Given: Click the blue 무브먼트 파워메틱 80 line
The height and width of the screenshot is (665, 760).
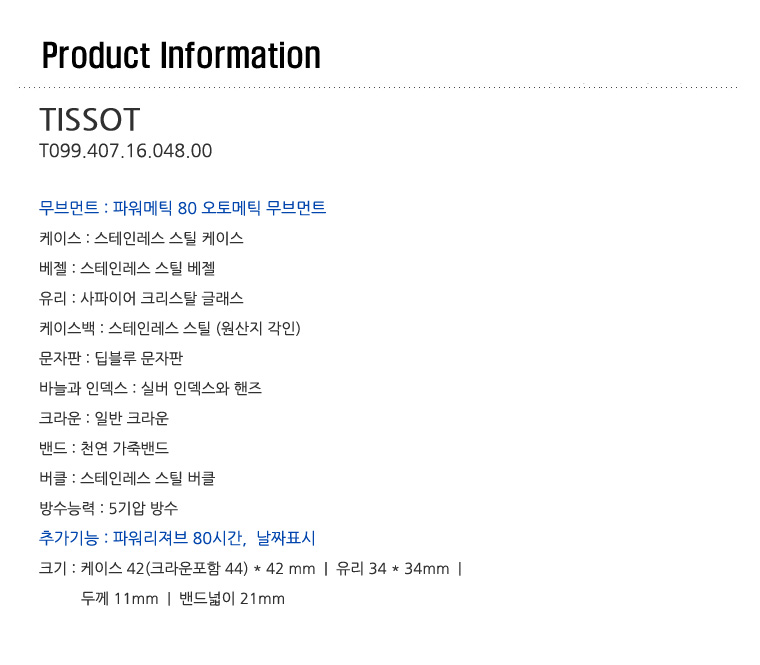Looking at the screenshot, I should point(182,207).
